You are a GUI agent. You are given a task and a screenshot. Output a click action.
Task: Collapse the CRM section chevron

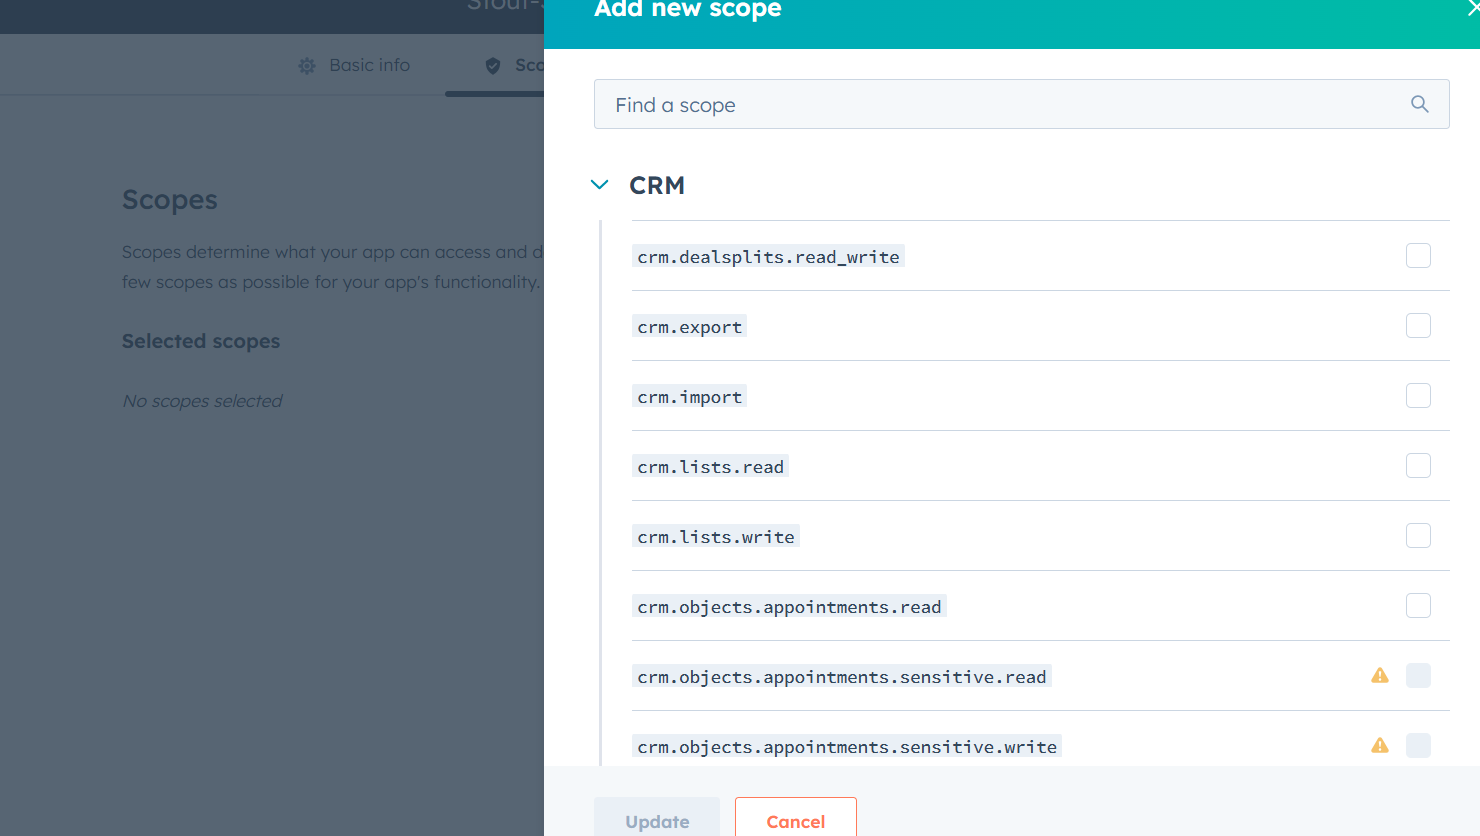point(600,185)
